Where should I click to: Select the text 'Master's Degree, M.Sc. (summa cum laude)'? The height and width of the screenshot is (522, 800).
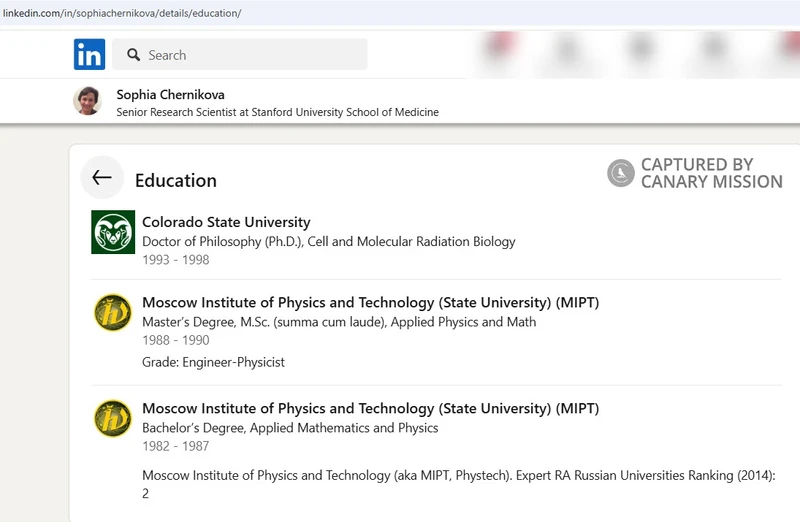(264, 322)
